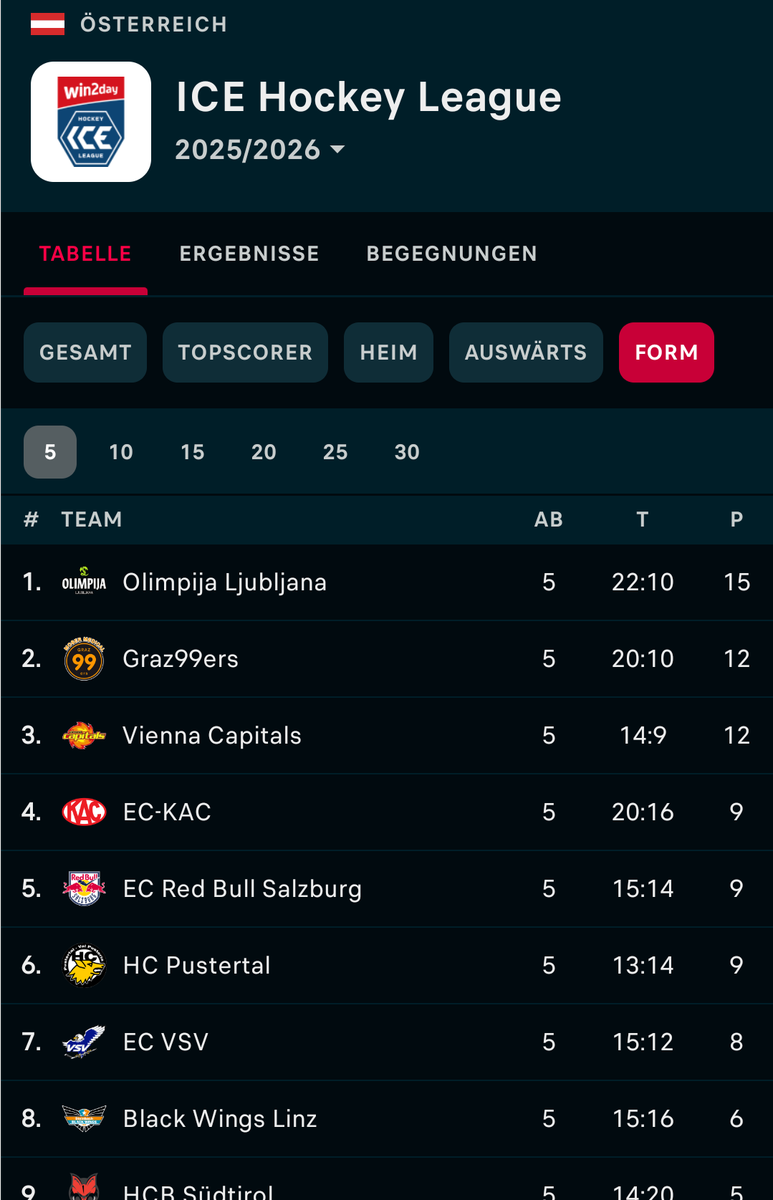Click the Vienna Capitals team logo

[84, 736]
